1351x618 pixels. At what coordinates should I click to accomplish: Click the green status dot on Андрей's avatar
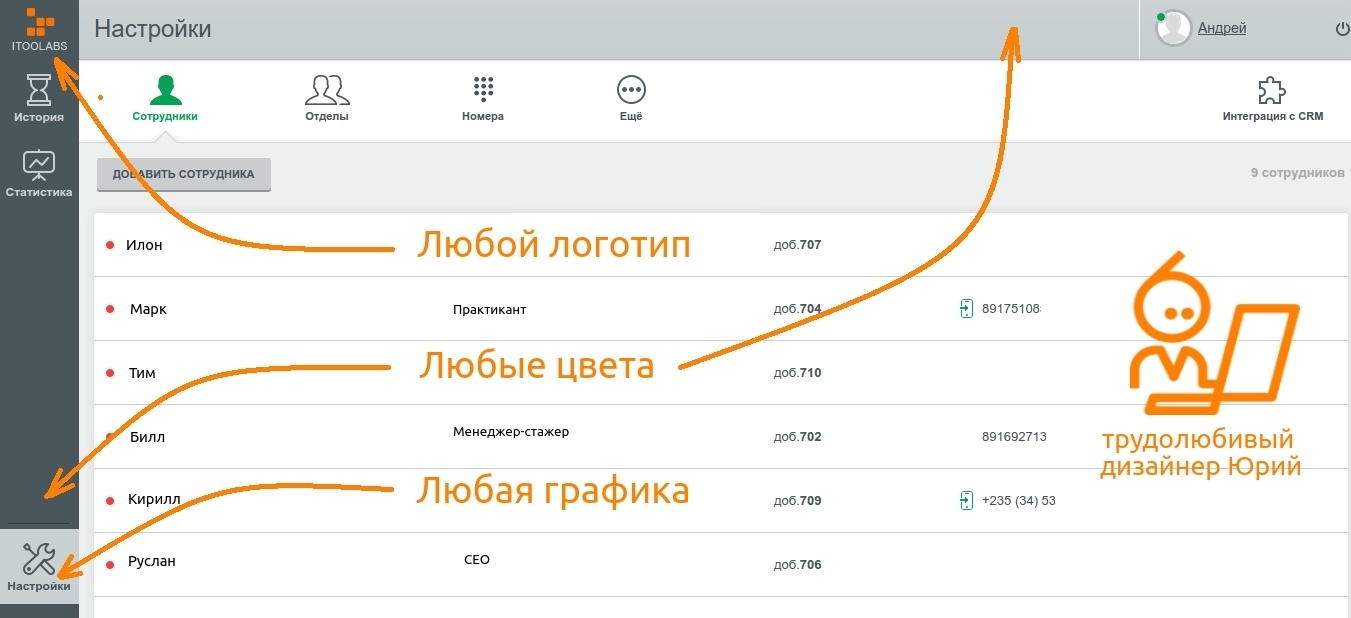coord(1161,17)
